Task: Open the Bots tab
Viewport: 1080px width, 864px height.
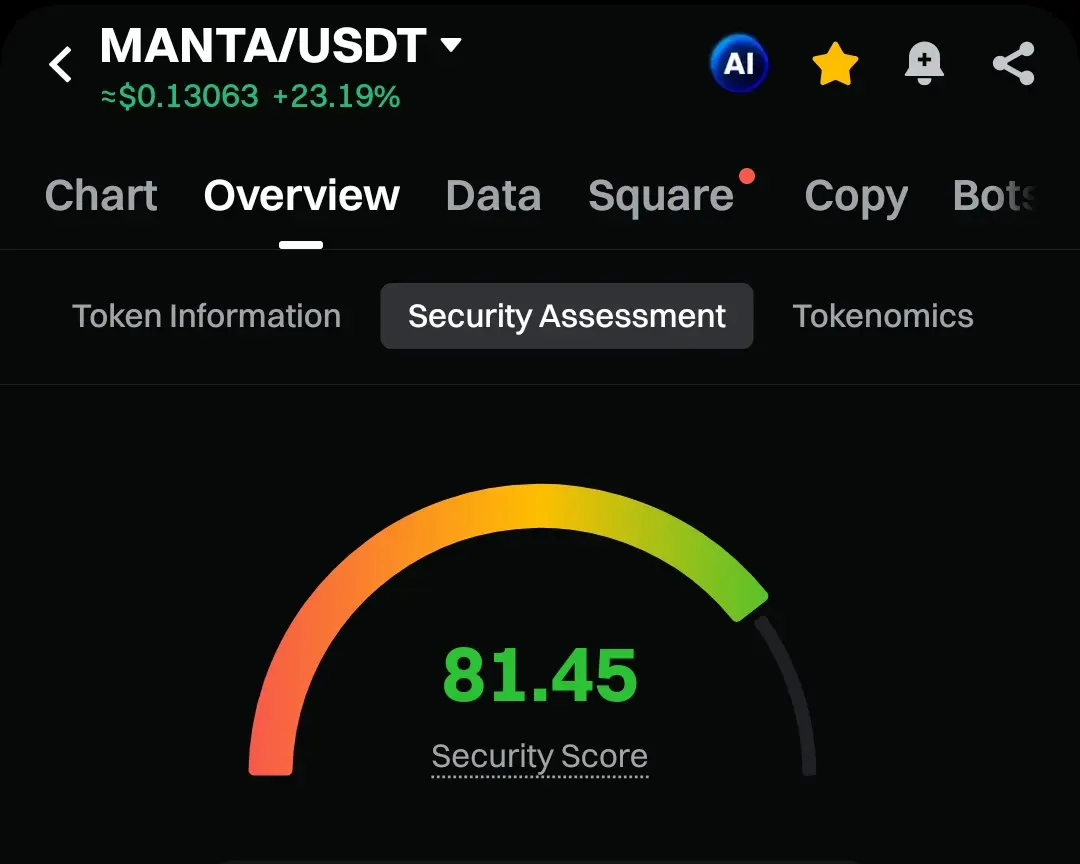Action: tap(995, 196)
